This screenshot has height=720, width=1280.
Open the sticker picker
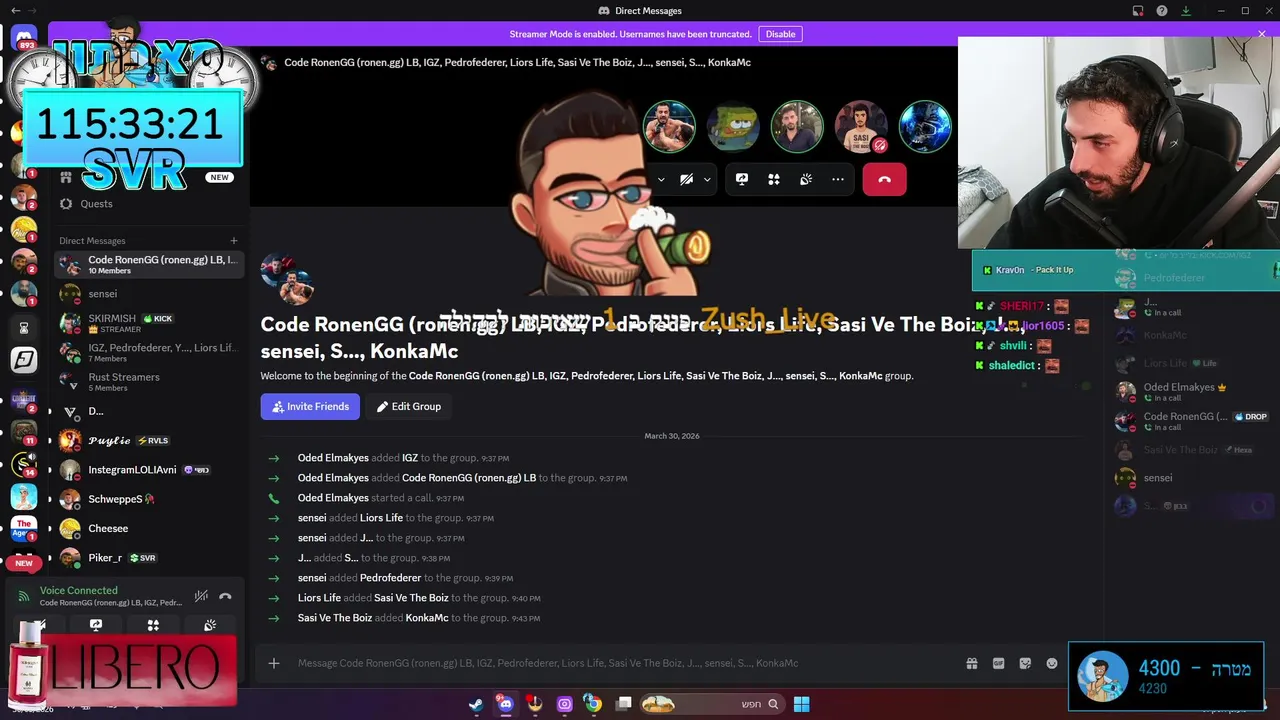pyautogui.click(x=1025, y=663)
